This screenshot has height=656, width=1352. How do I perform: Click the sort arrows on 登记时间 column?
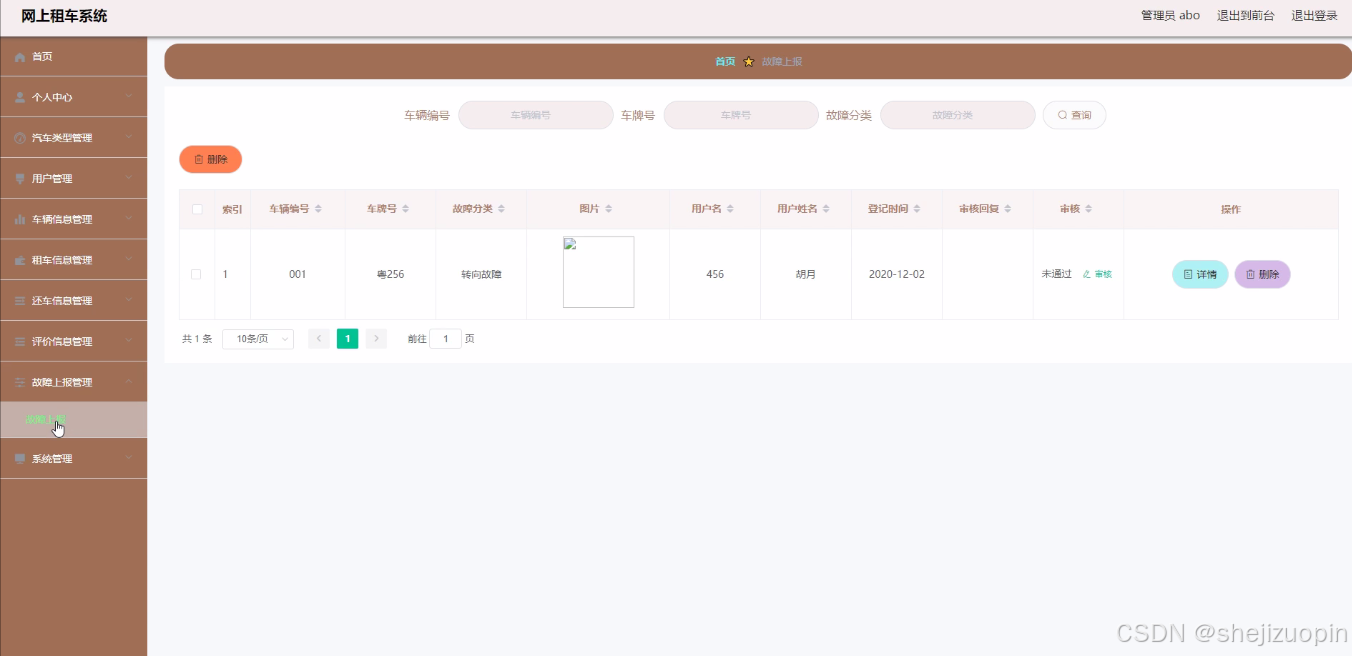point(917,209)
